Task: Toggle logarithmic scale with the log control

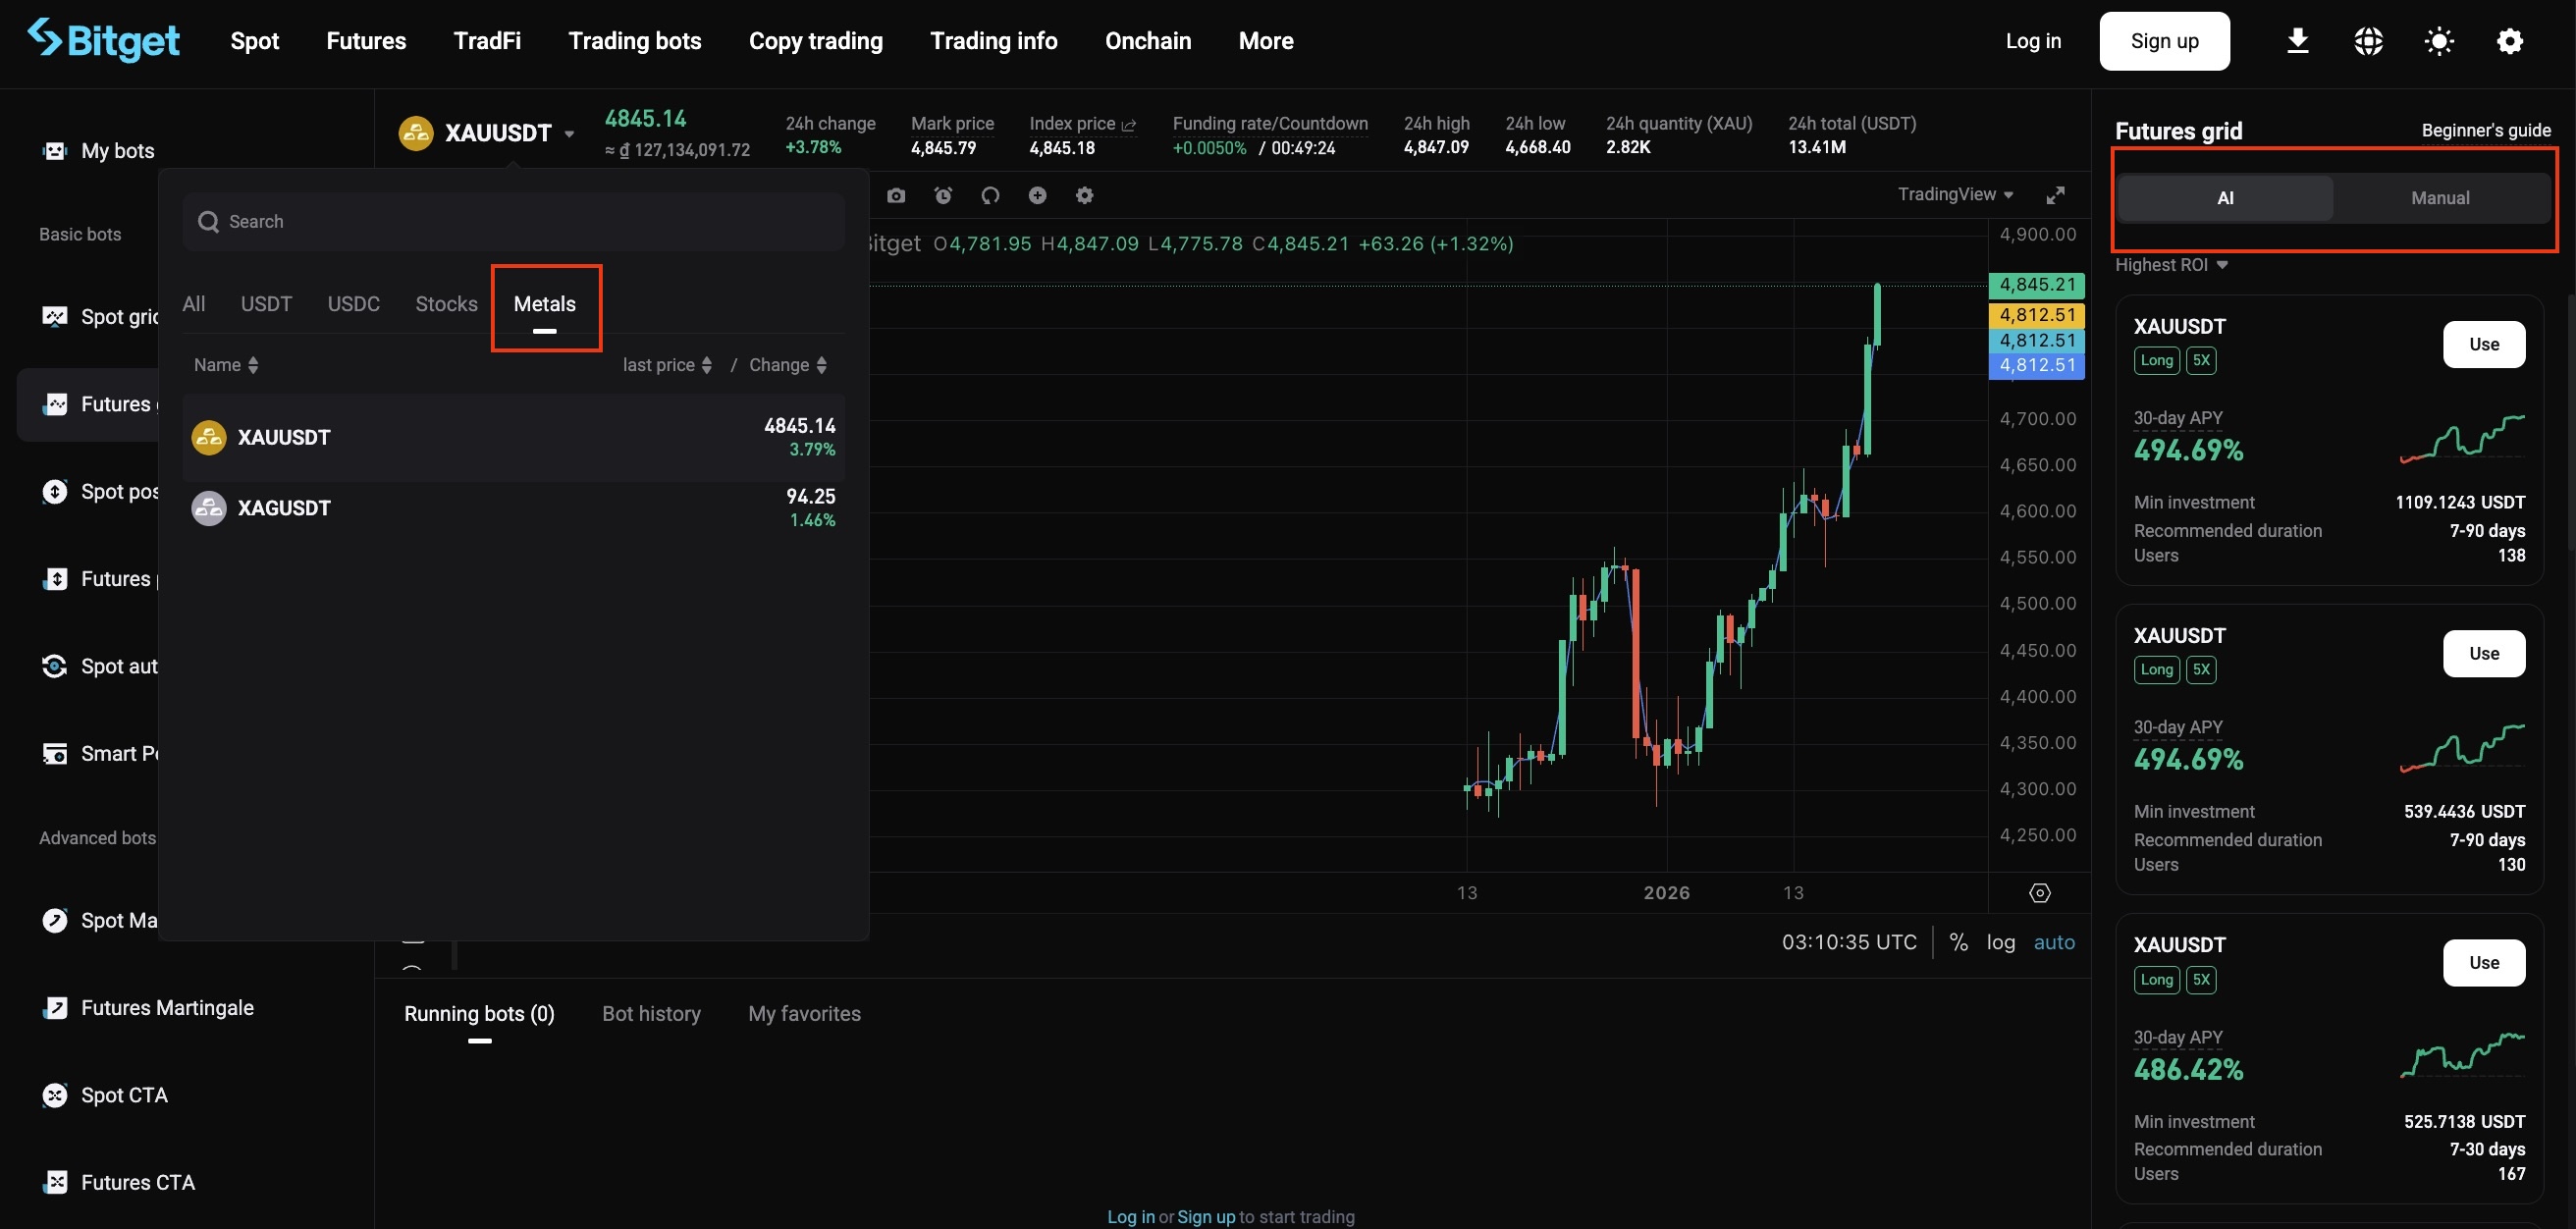Action: (2001, 941)
